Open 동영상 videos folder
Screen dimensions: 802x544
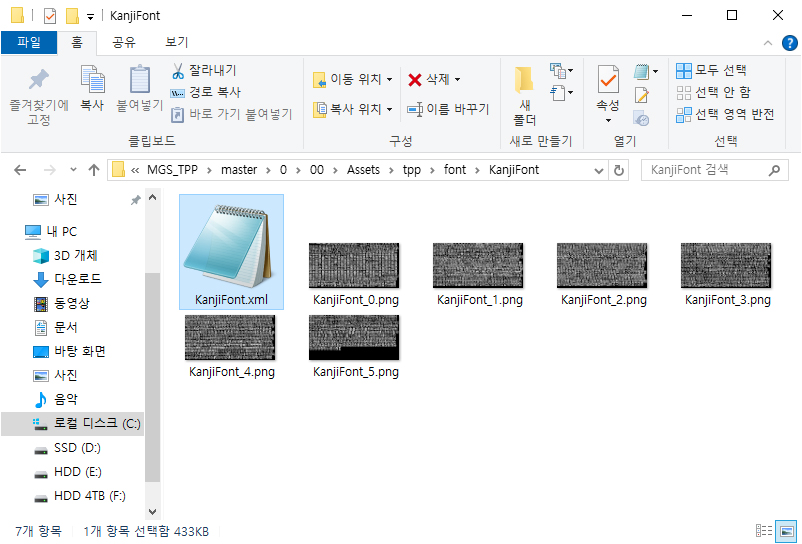[x=61, y=303]
